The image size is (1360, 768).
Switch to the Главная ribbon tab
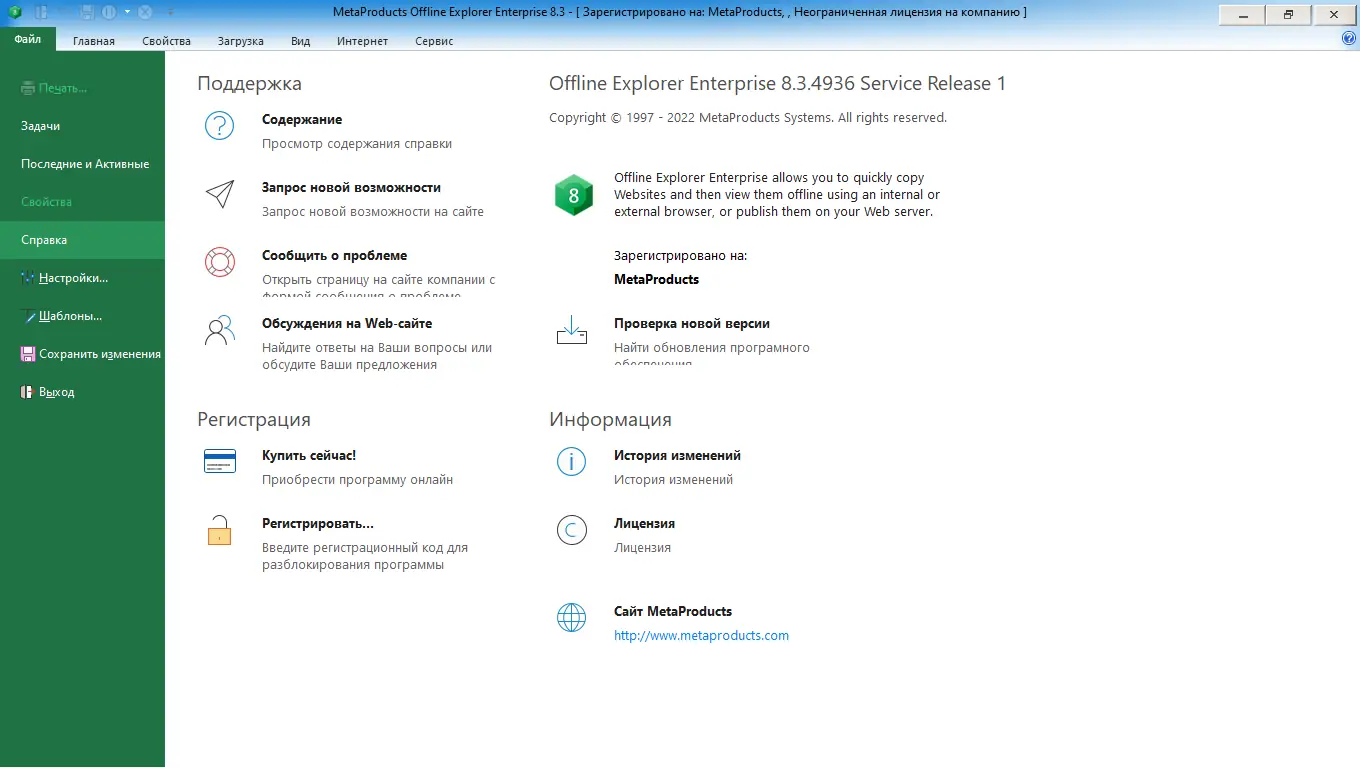point(94,41)
